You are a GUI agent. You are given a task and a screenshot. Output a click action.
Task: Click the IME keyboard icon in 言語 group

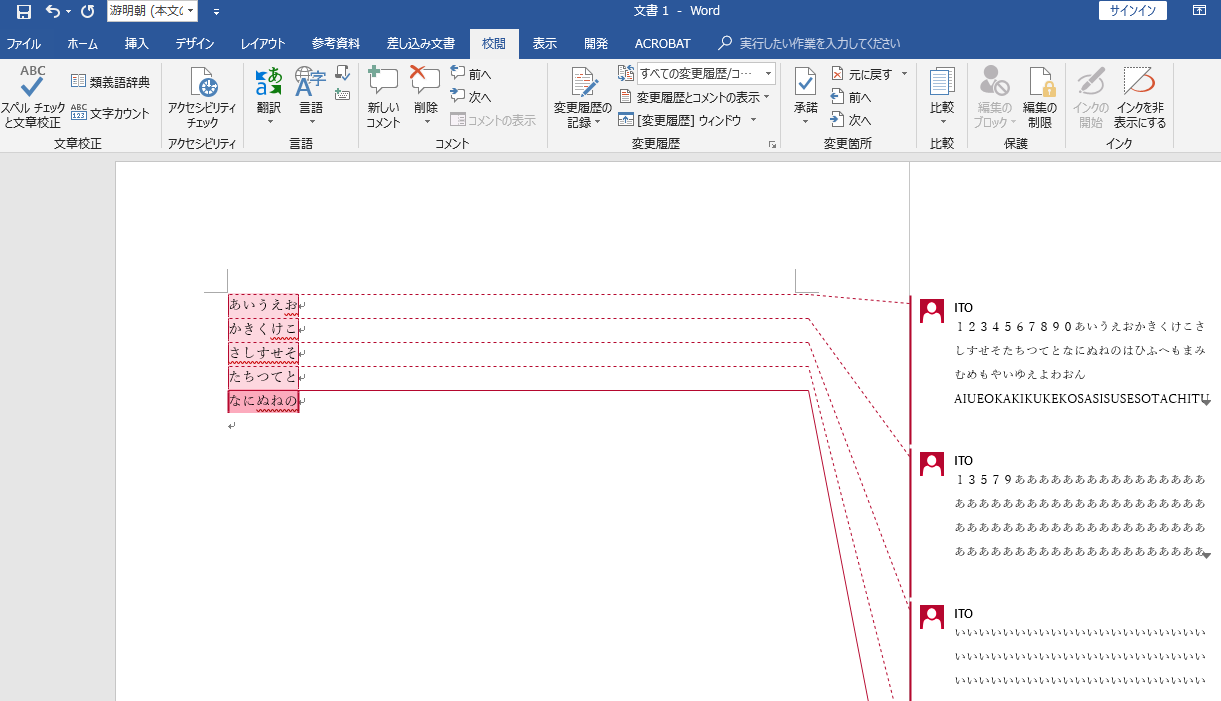click(x=343, y=95)
